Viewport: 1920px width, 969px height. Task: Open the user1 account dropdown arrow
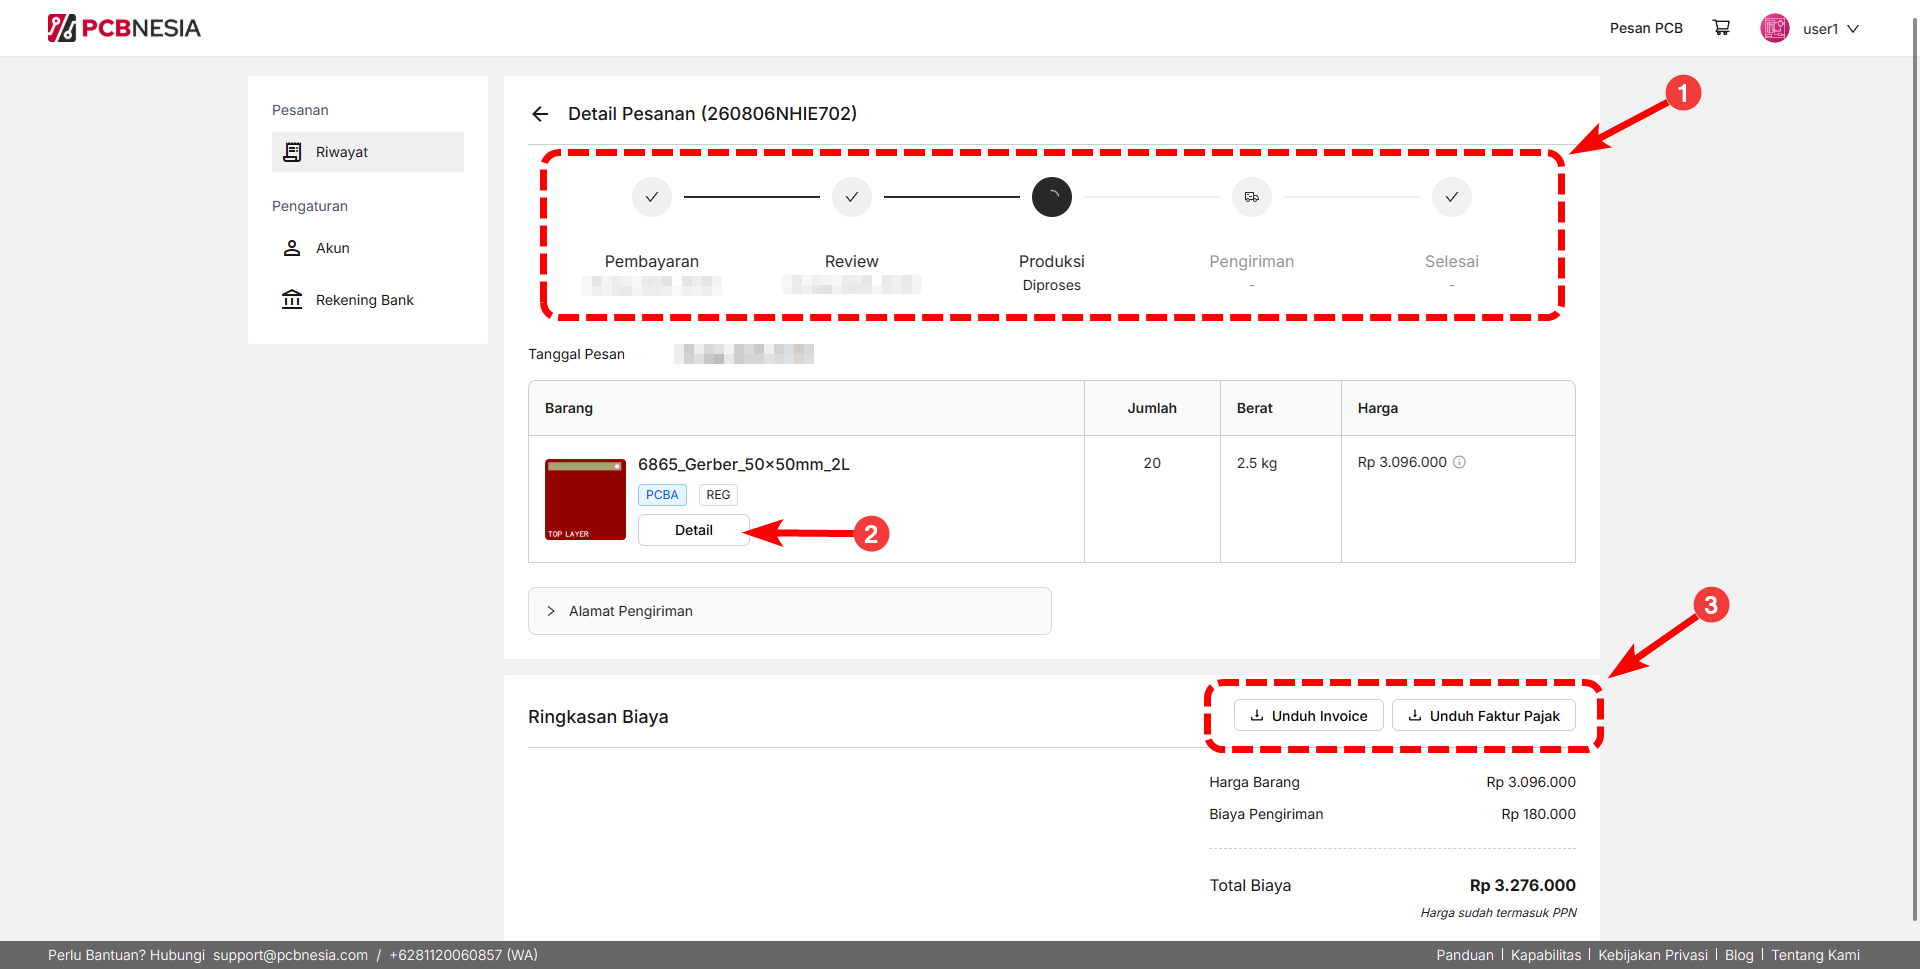(x=1853, y=29)
